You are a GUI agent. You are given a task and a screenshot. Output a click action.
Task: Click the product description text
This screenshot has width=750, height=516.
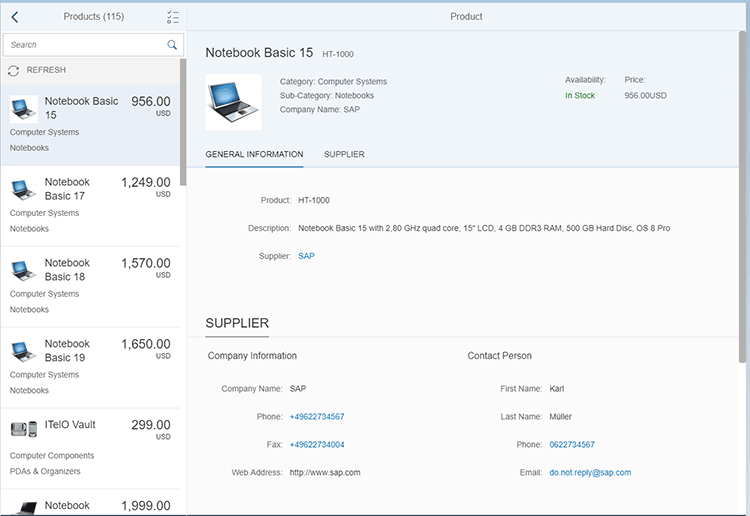click(x=484, y=228)
